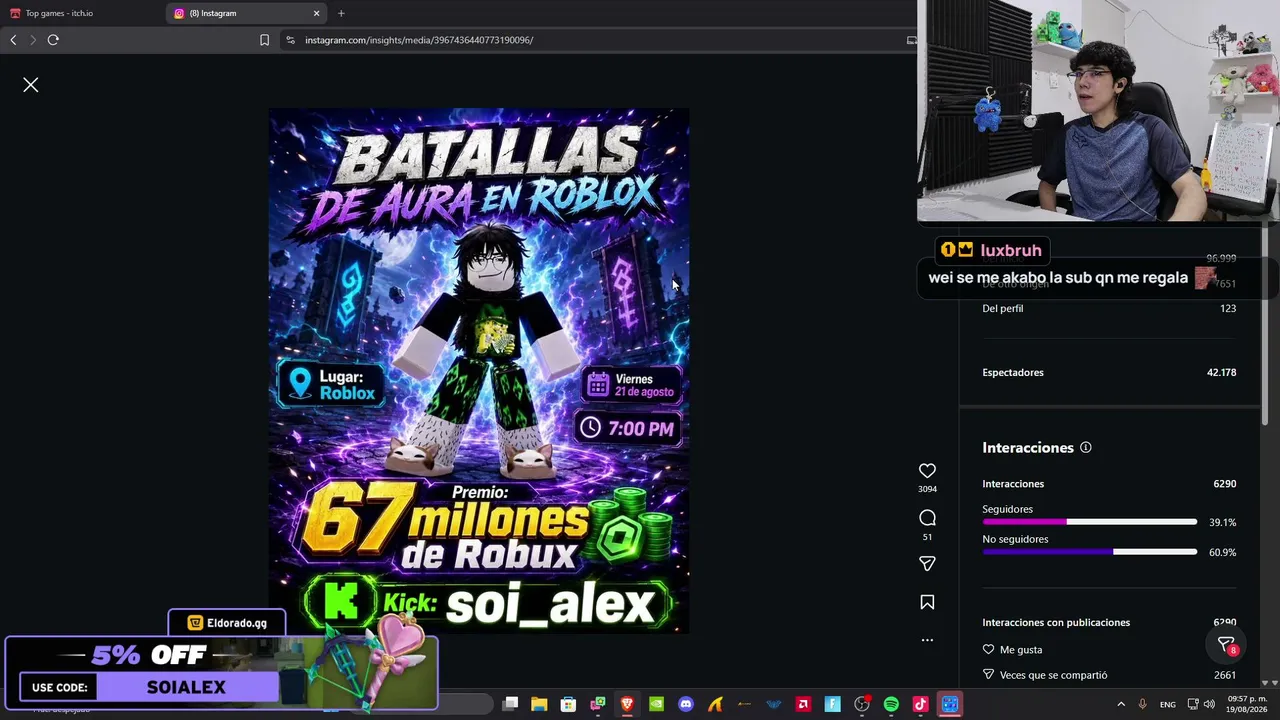Open network settings from the tray
Viewport: 1280px width, 720px height.
point(1193,704)
